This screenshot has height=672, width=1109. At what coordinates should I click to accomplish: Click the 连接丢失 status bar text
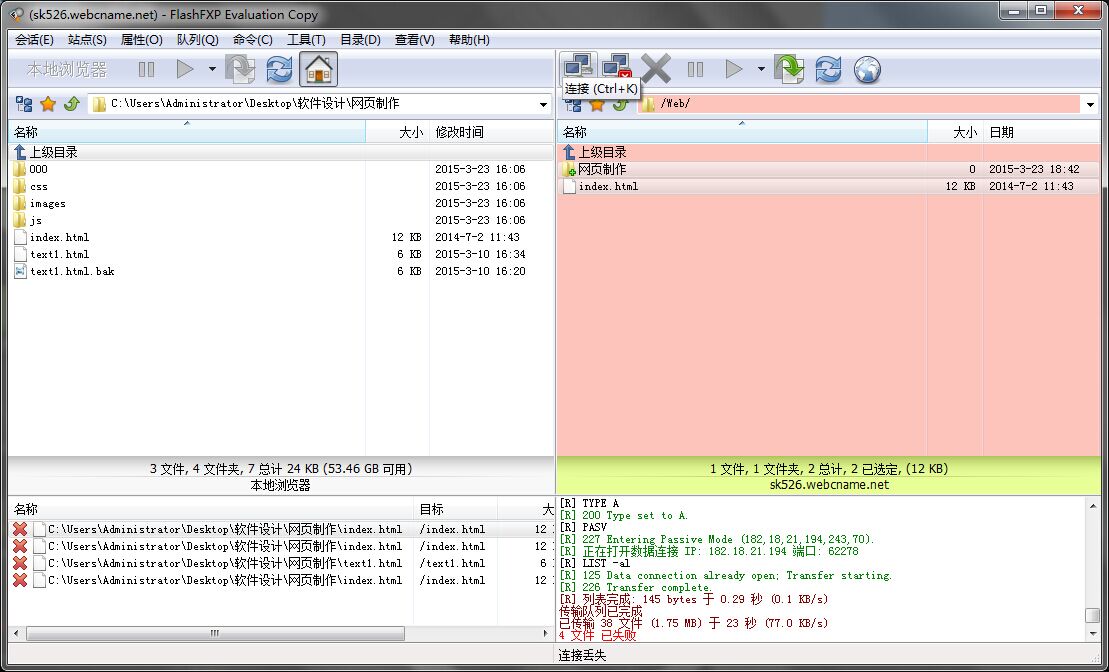[582, 656]
